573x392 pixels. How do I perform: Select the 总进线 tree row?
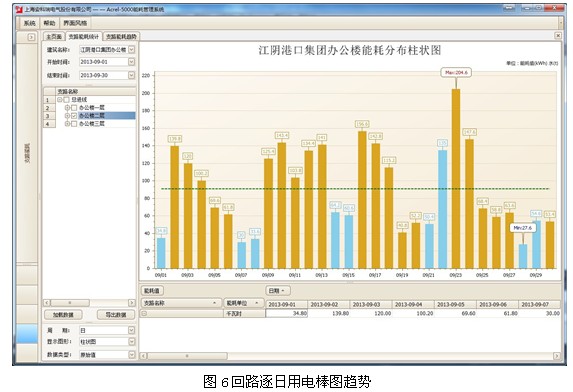95,100
